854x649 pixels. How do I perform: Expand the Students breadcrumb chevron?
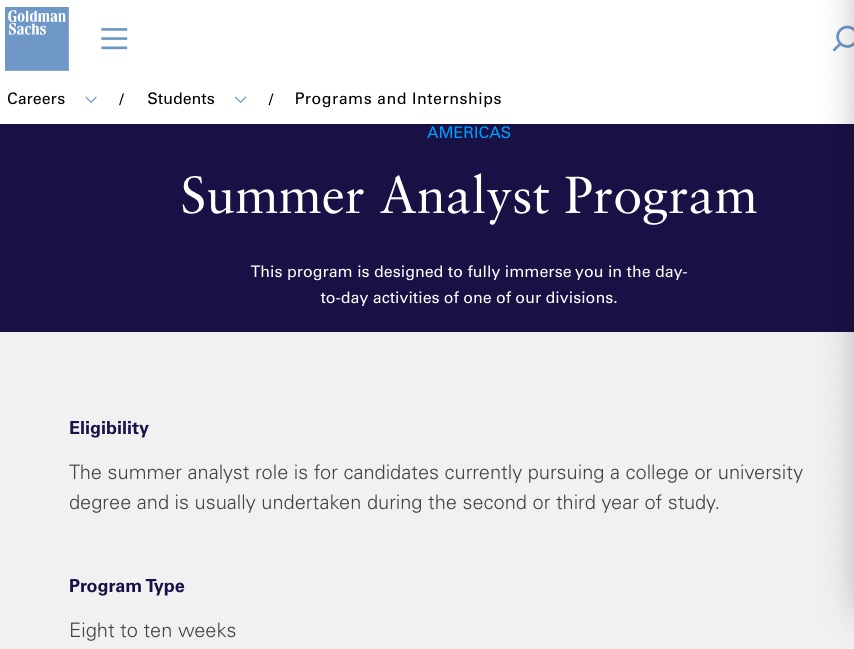pos(240,99)
